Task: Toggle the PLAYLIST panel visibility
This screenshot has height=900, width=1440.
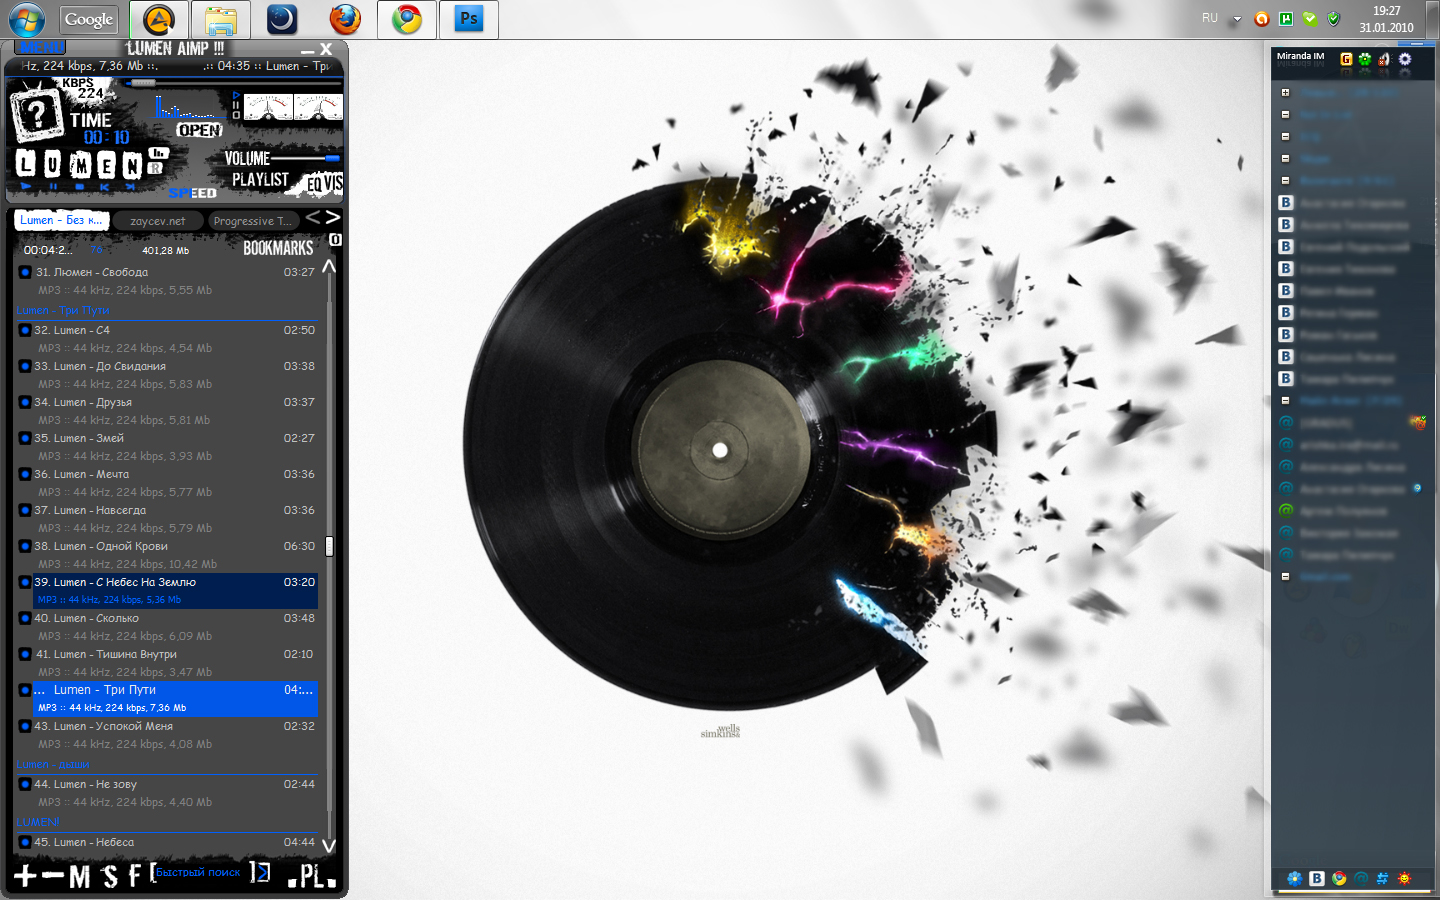Action: [x=260, y=179]
